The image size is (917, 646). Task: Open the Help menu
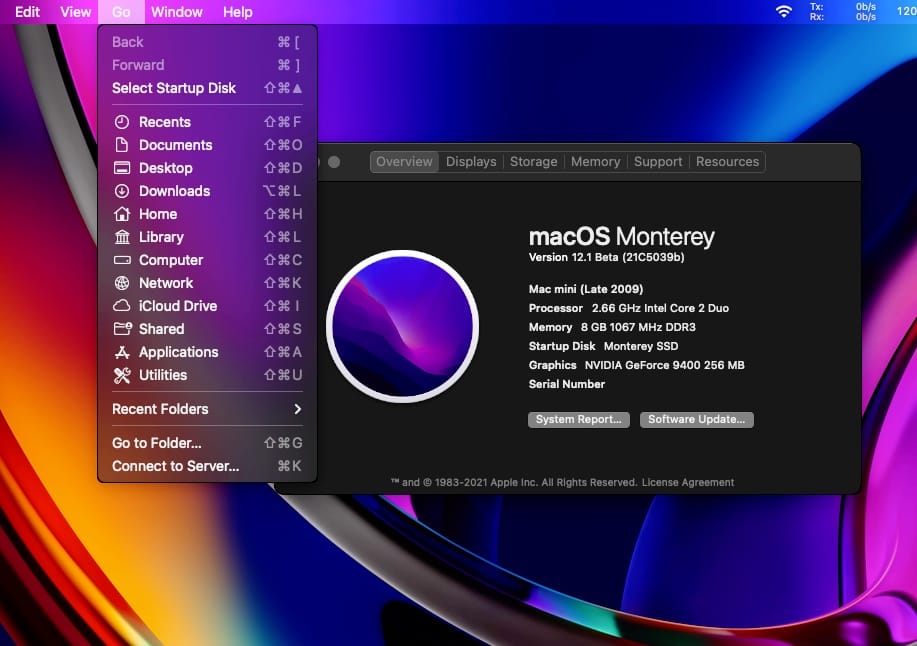point(237,12)
